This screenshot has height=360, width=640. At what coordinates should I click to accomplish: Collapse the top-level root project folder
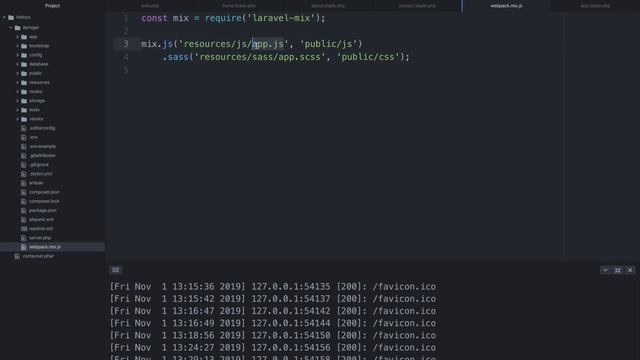4,18
